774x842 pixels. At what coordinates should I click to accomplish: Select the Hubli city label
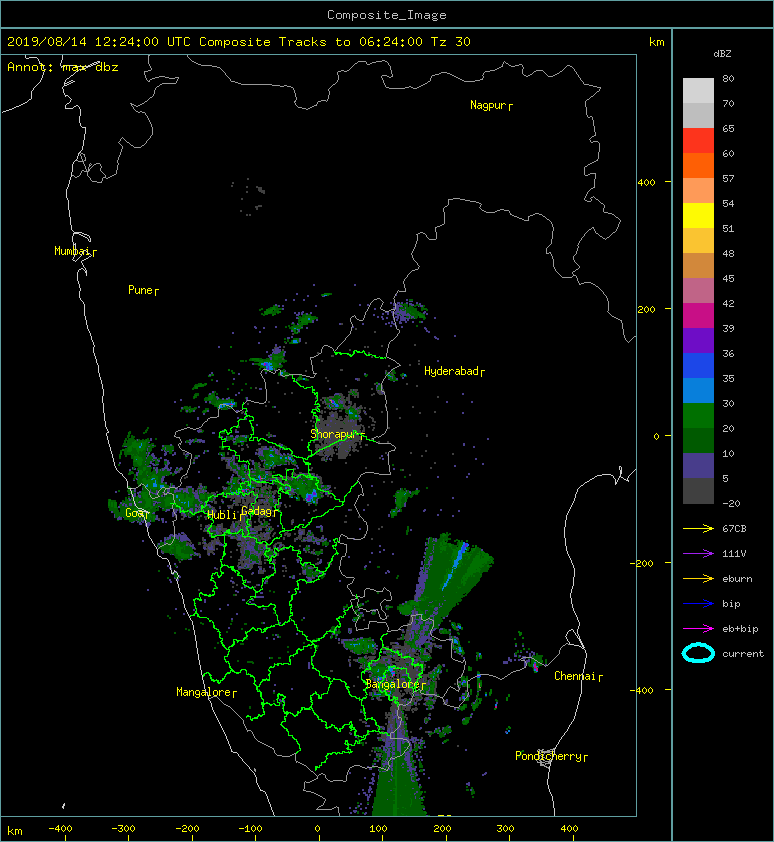coord(225,515)
